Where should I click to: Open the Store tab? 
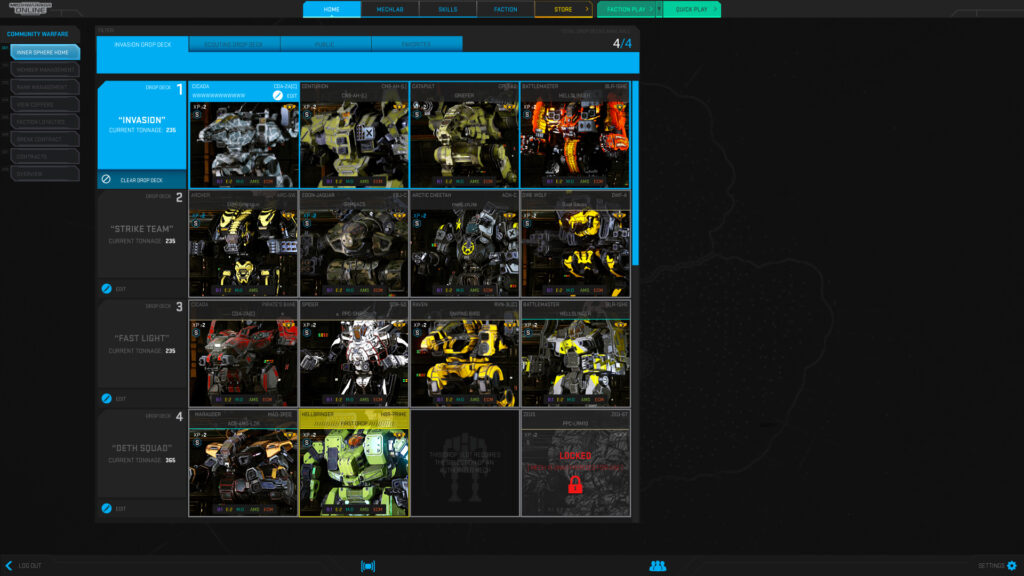pyautogui.click(x=563, y=9)
